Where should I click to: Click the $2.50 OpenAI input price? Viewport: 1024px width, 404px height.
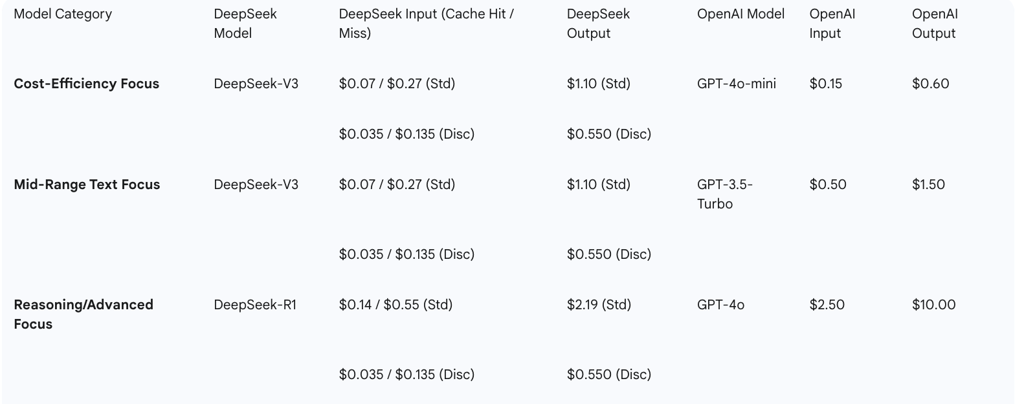(827, 305)
